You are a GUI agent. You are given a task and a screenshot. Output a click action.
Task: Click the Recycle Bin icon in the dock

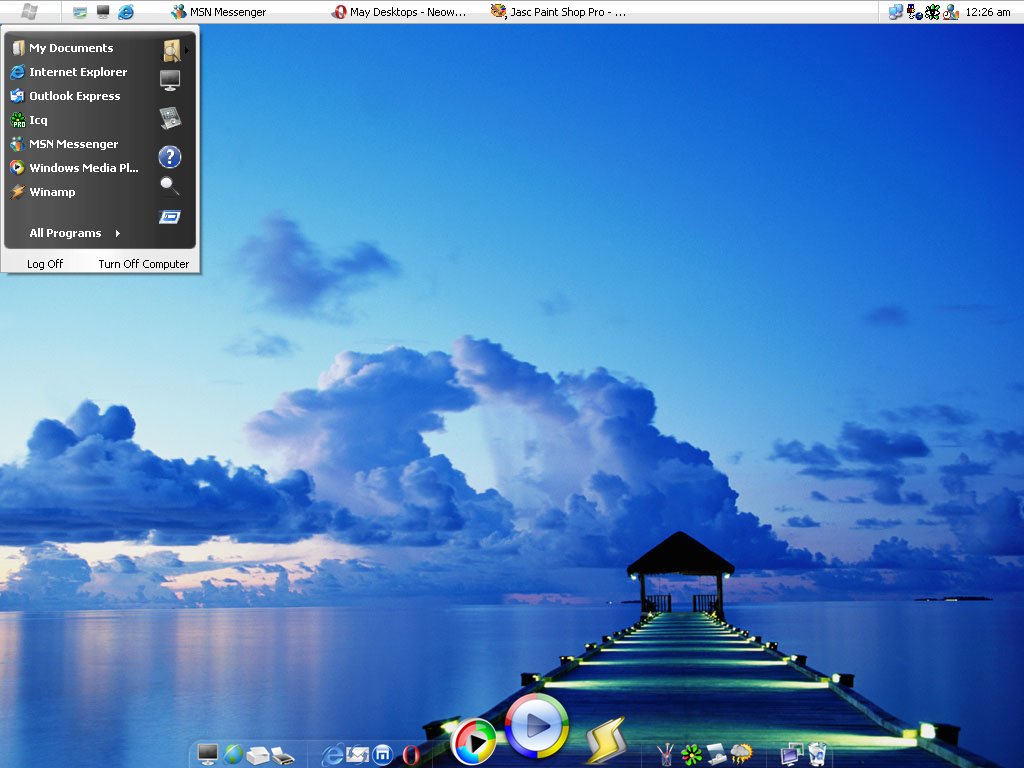coord(817,754)
